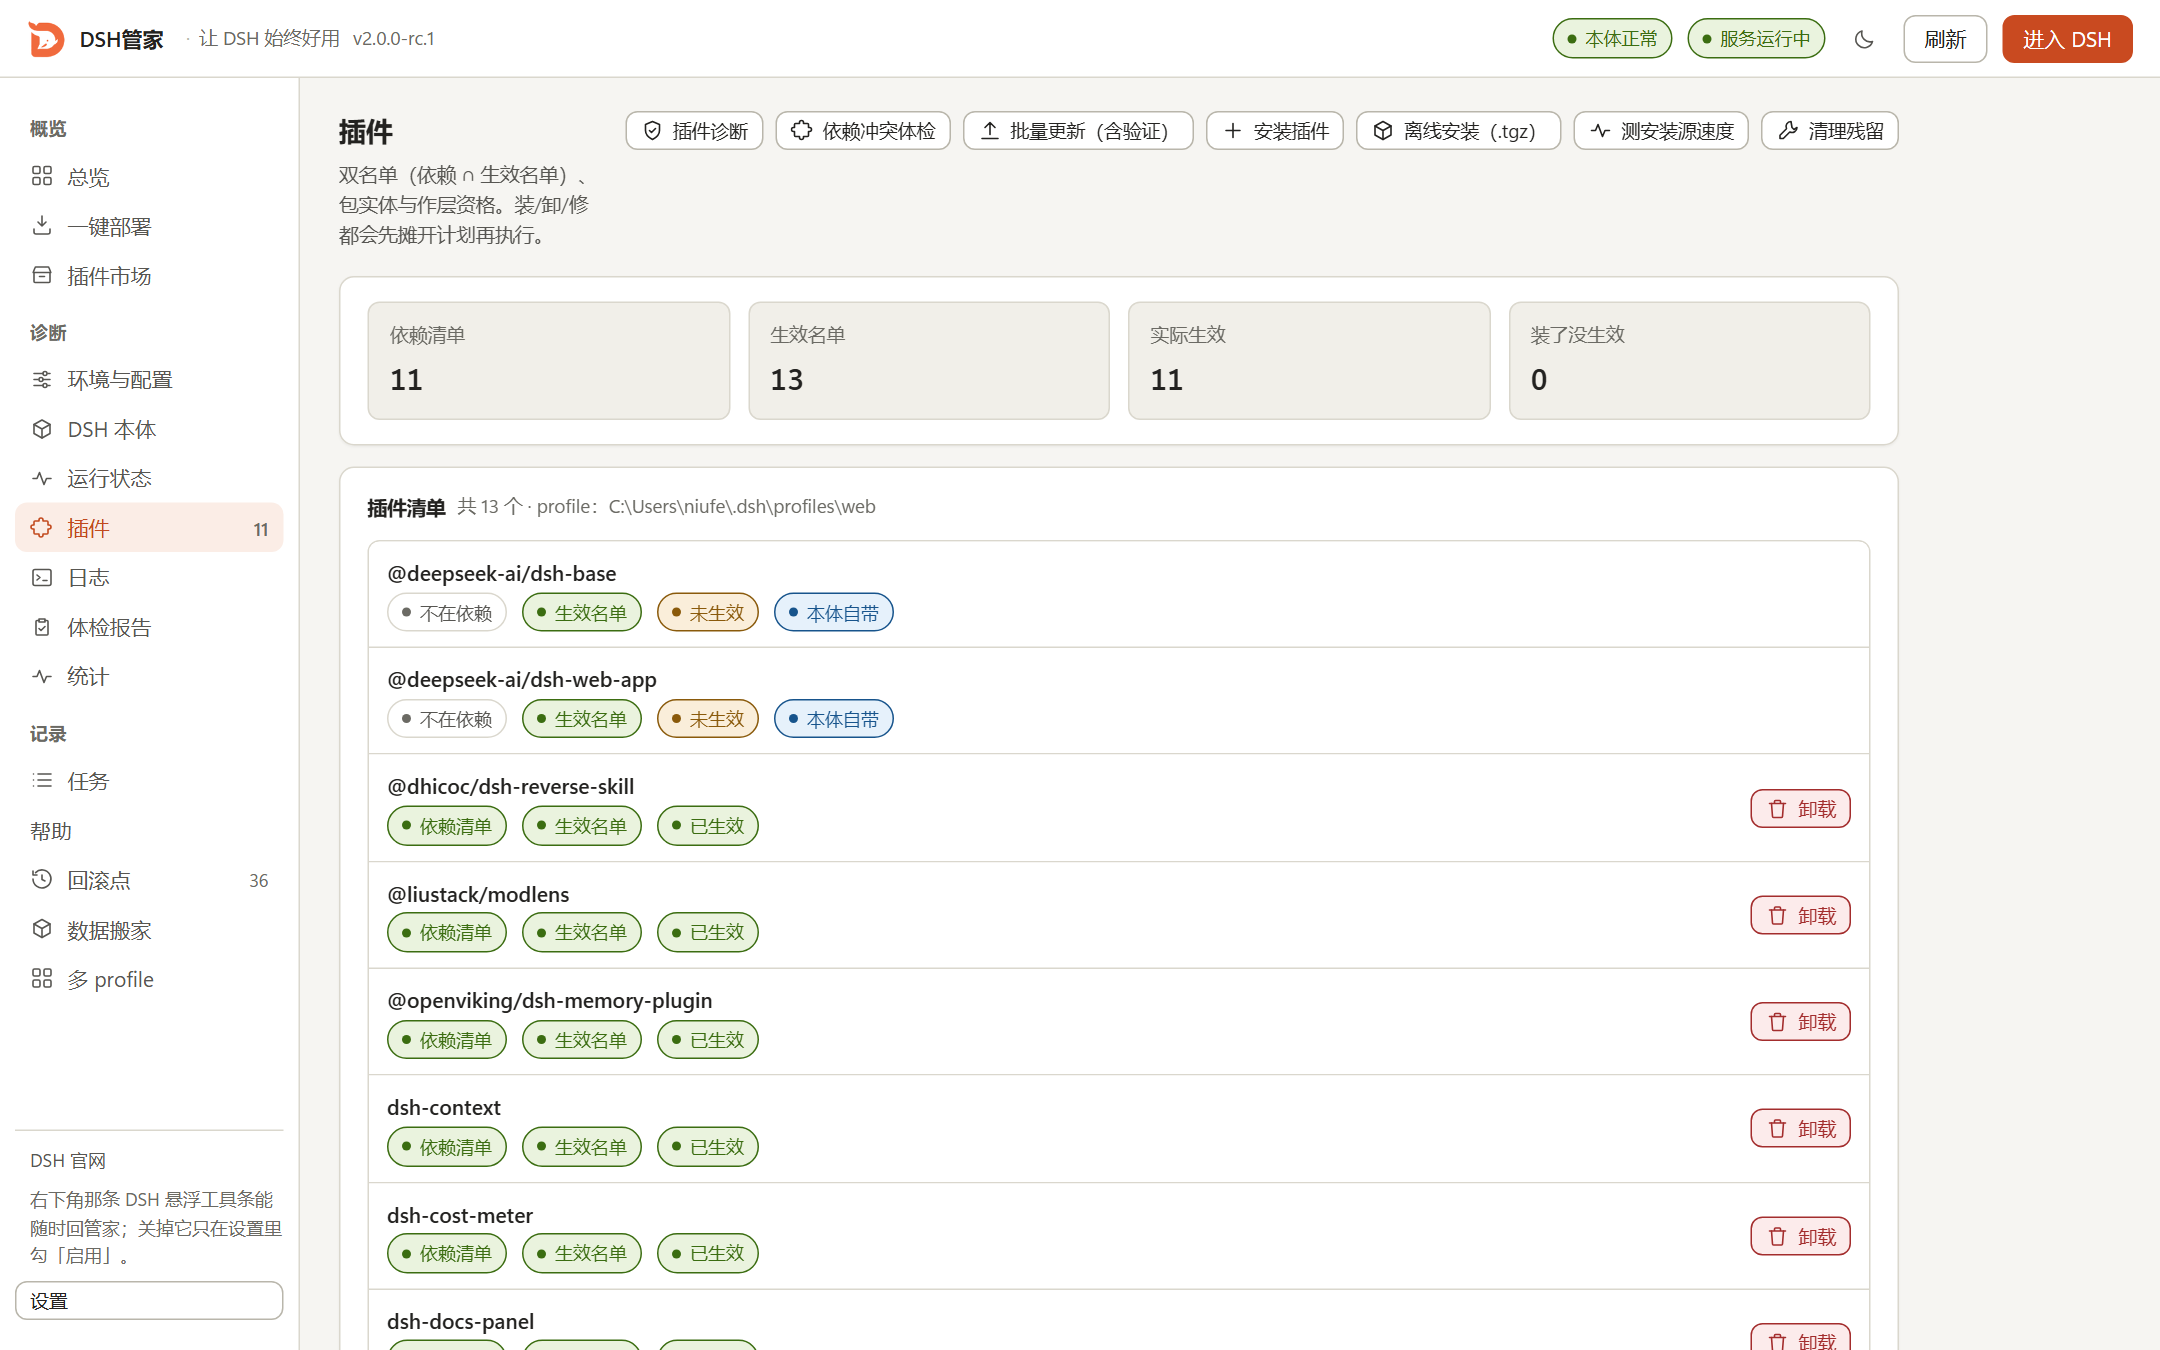Click the 插件 puzzle icon in sidebar
Viewport: 2160px width, 1350px height.
click(42, 528)
